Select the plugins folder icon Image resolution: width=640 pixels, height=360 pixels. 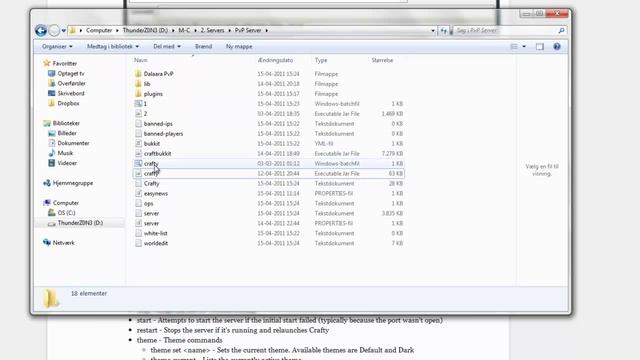click(x=138, y=93)
